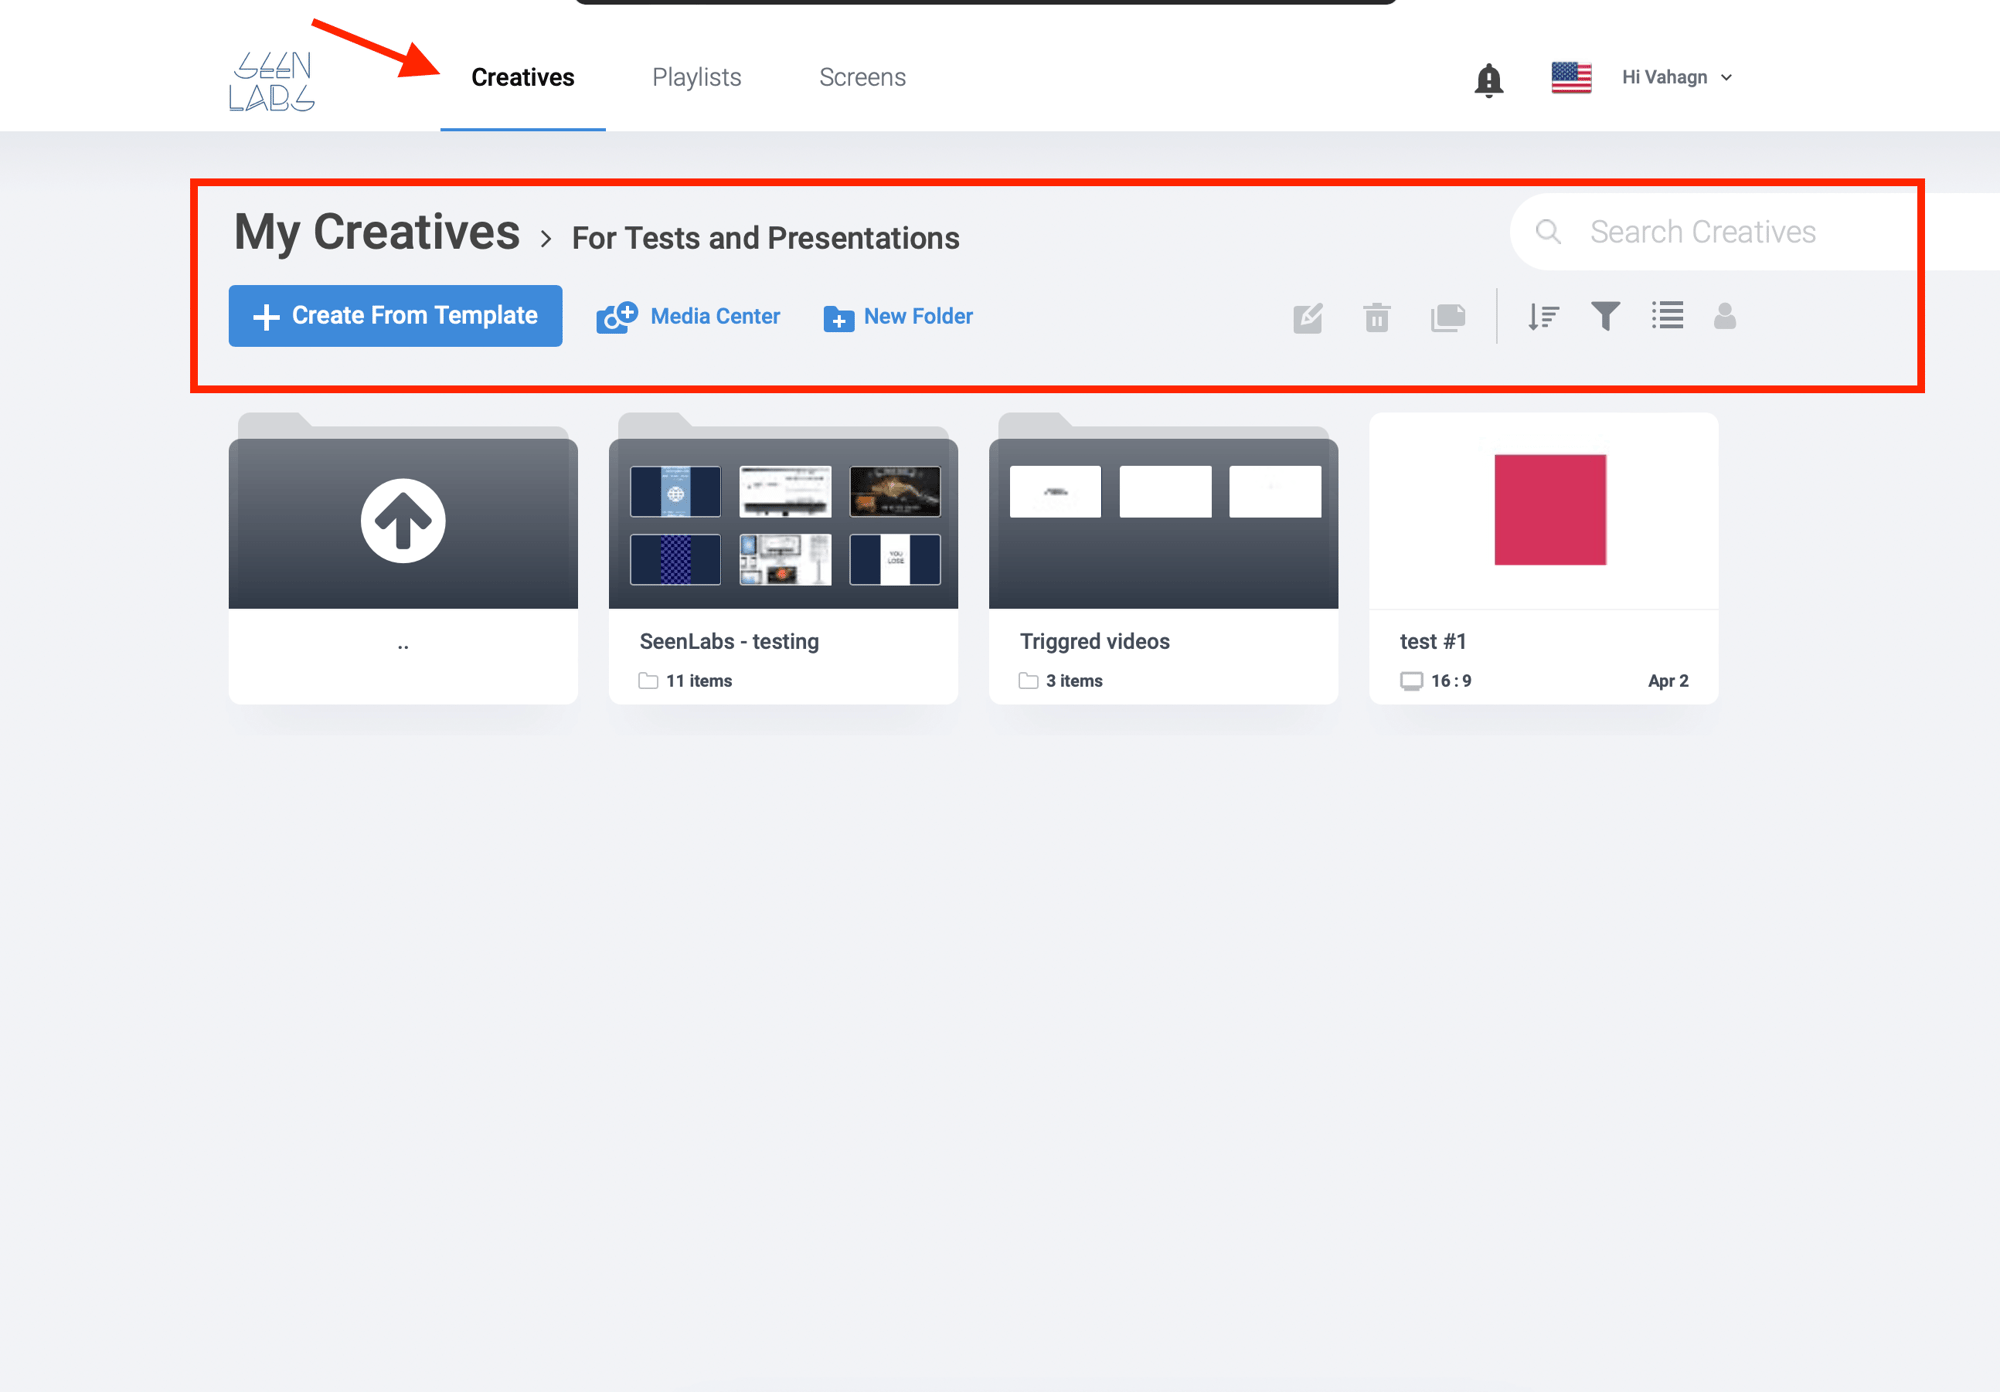Open the test #1 creative with the red swatch

tap(1543, 558)
